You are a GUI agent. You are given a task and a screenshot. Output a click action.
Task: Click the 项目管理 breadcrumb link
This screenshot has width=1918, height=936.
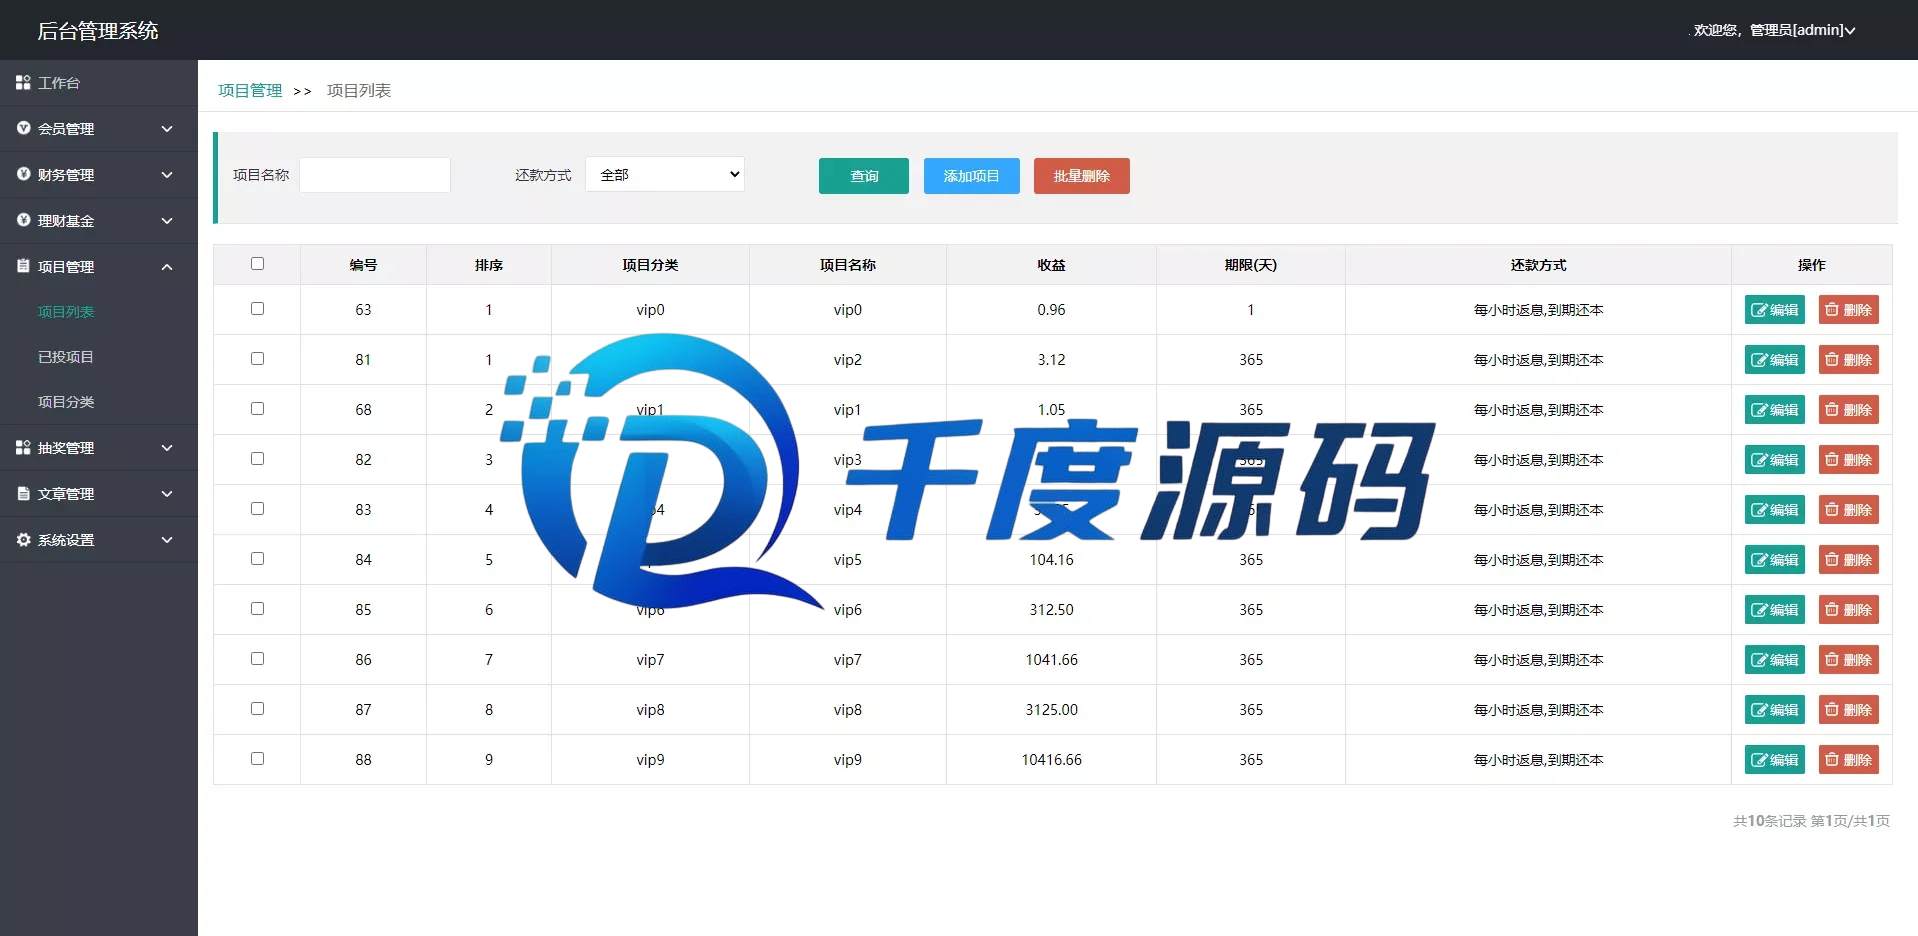250,90
